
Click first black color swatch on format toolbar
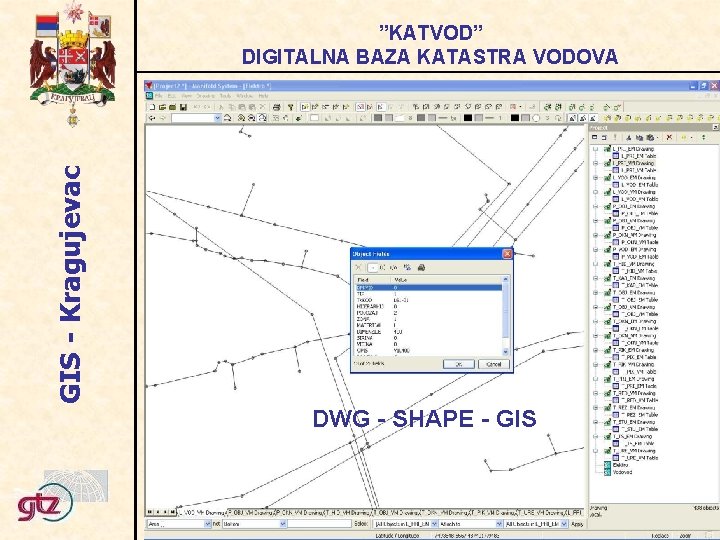[x=467, y=118]
